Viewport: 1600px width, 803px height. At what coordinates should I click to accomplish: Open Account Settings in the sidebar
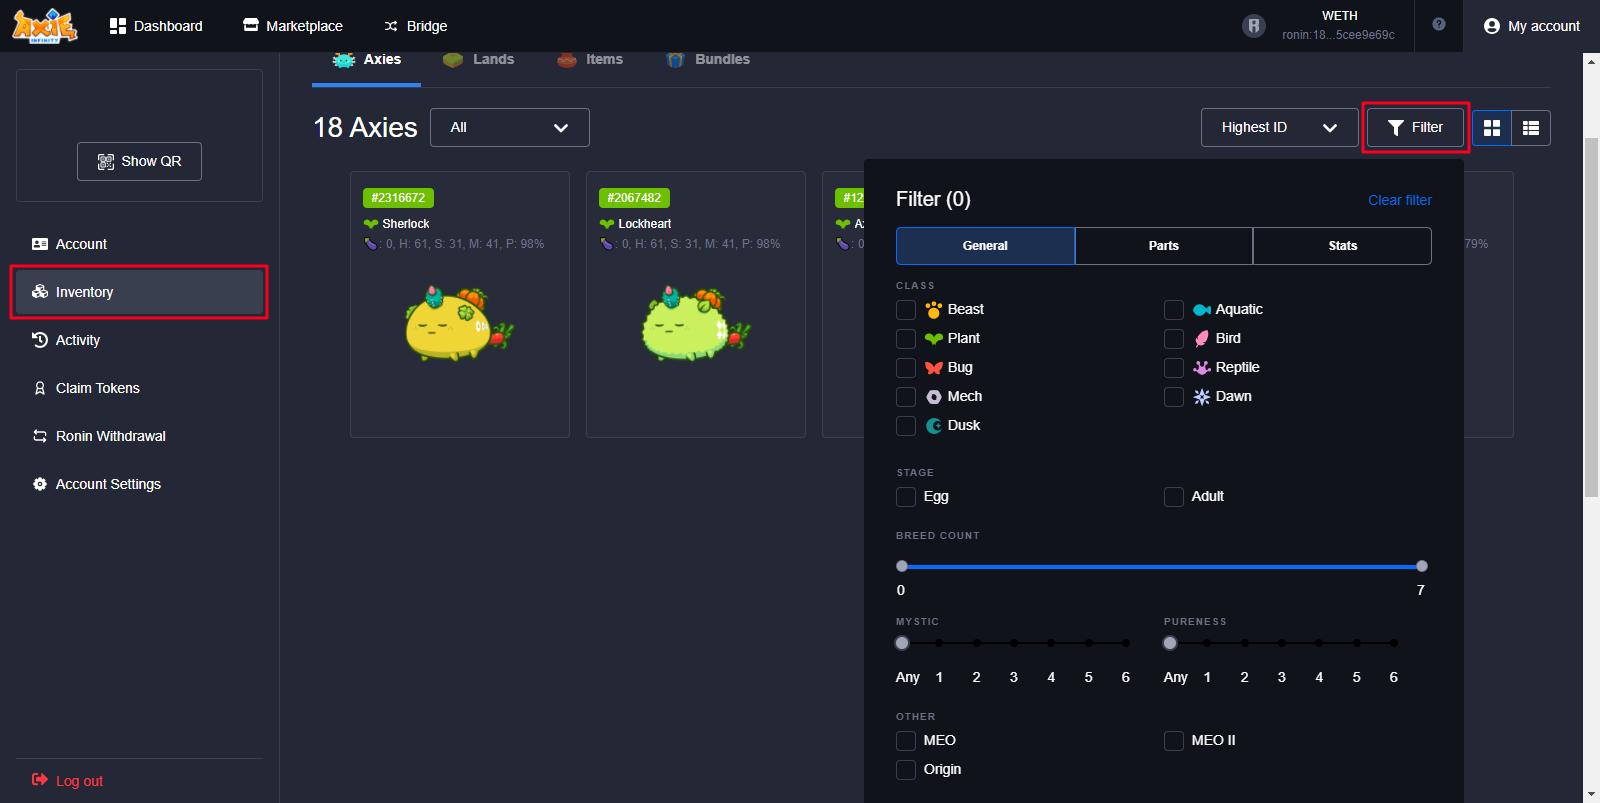coord(139,484)
